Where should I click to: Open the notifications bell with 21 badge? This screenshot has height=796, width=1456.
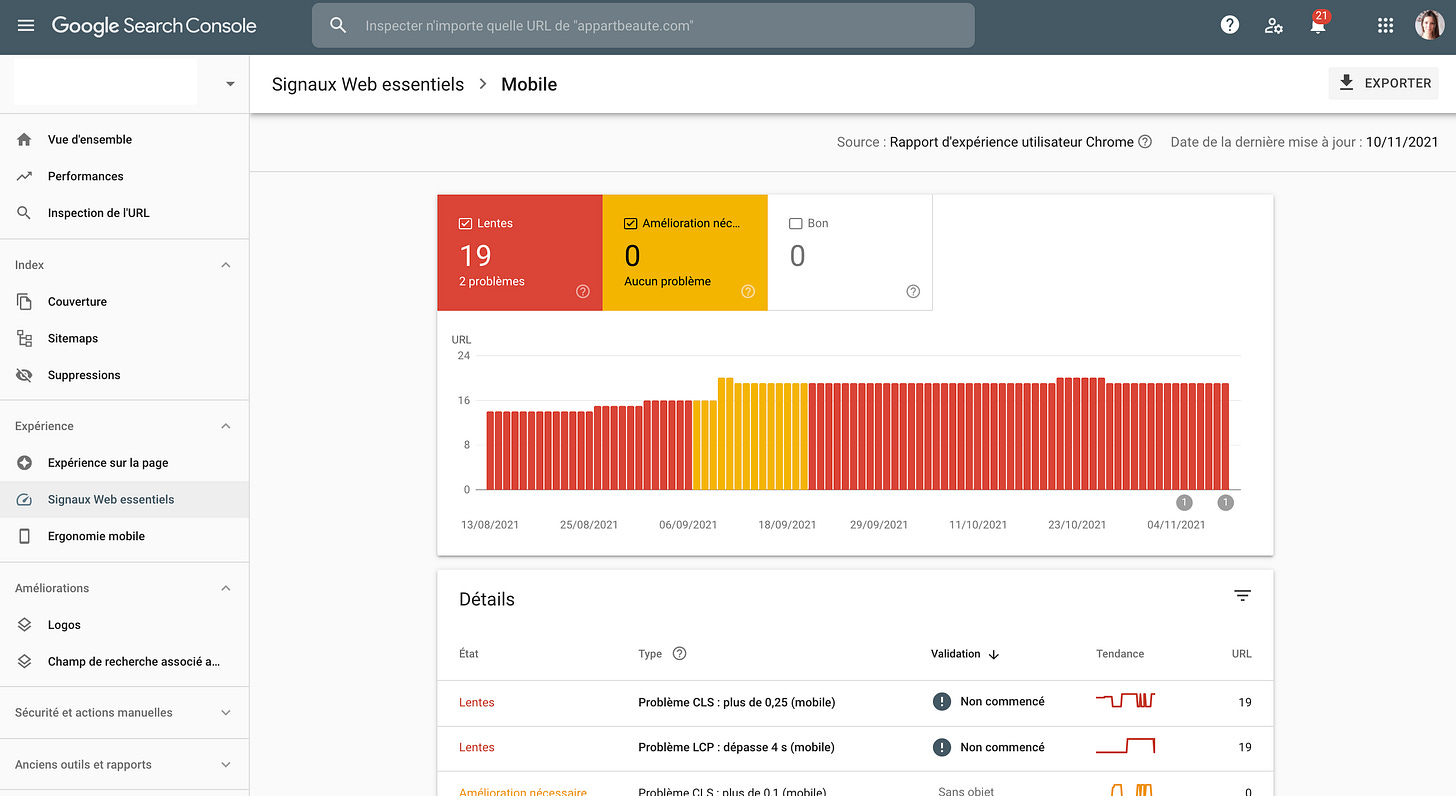coord(1318,25)
